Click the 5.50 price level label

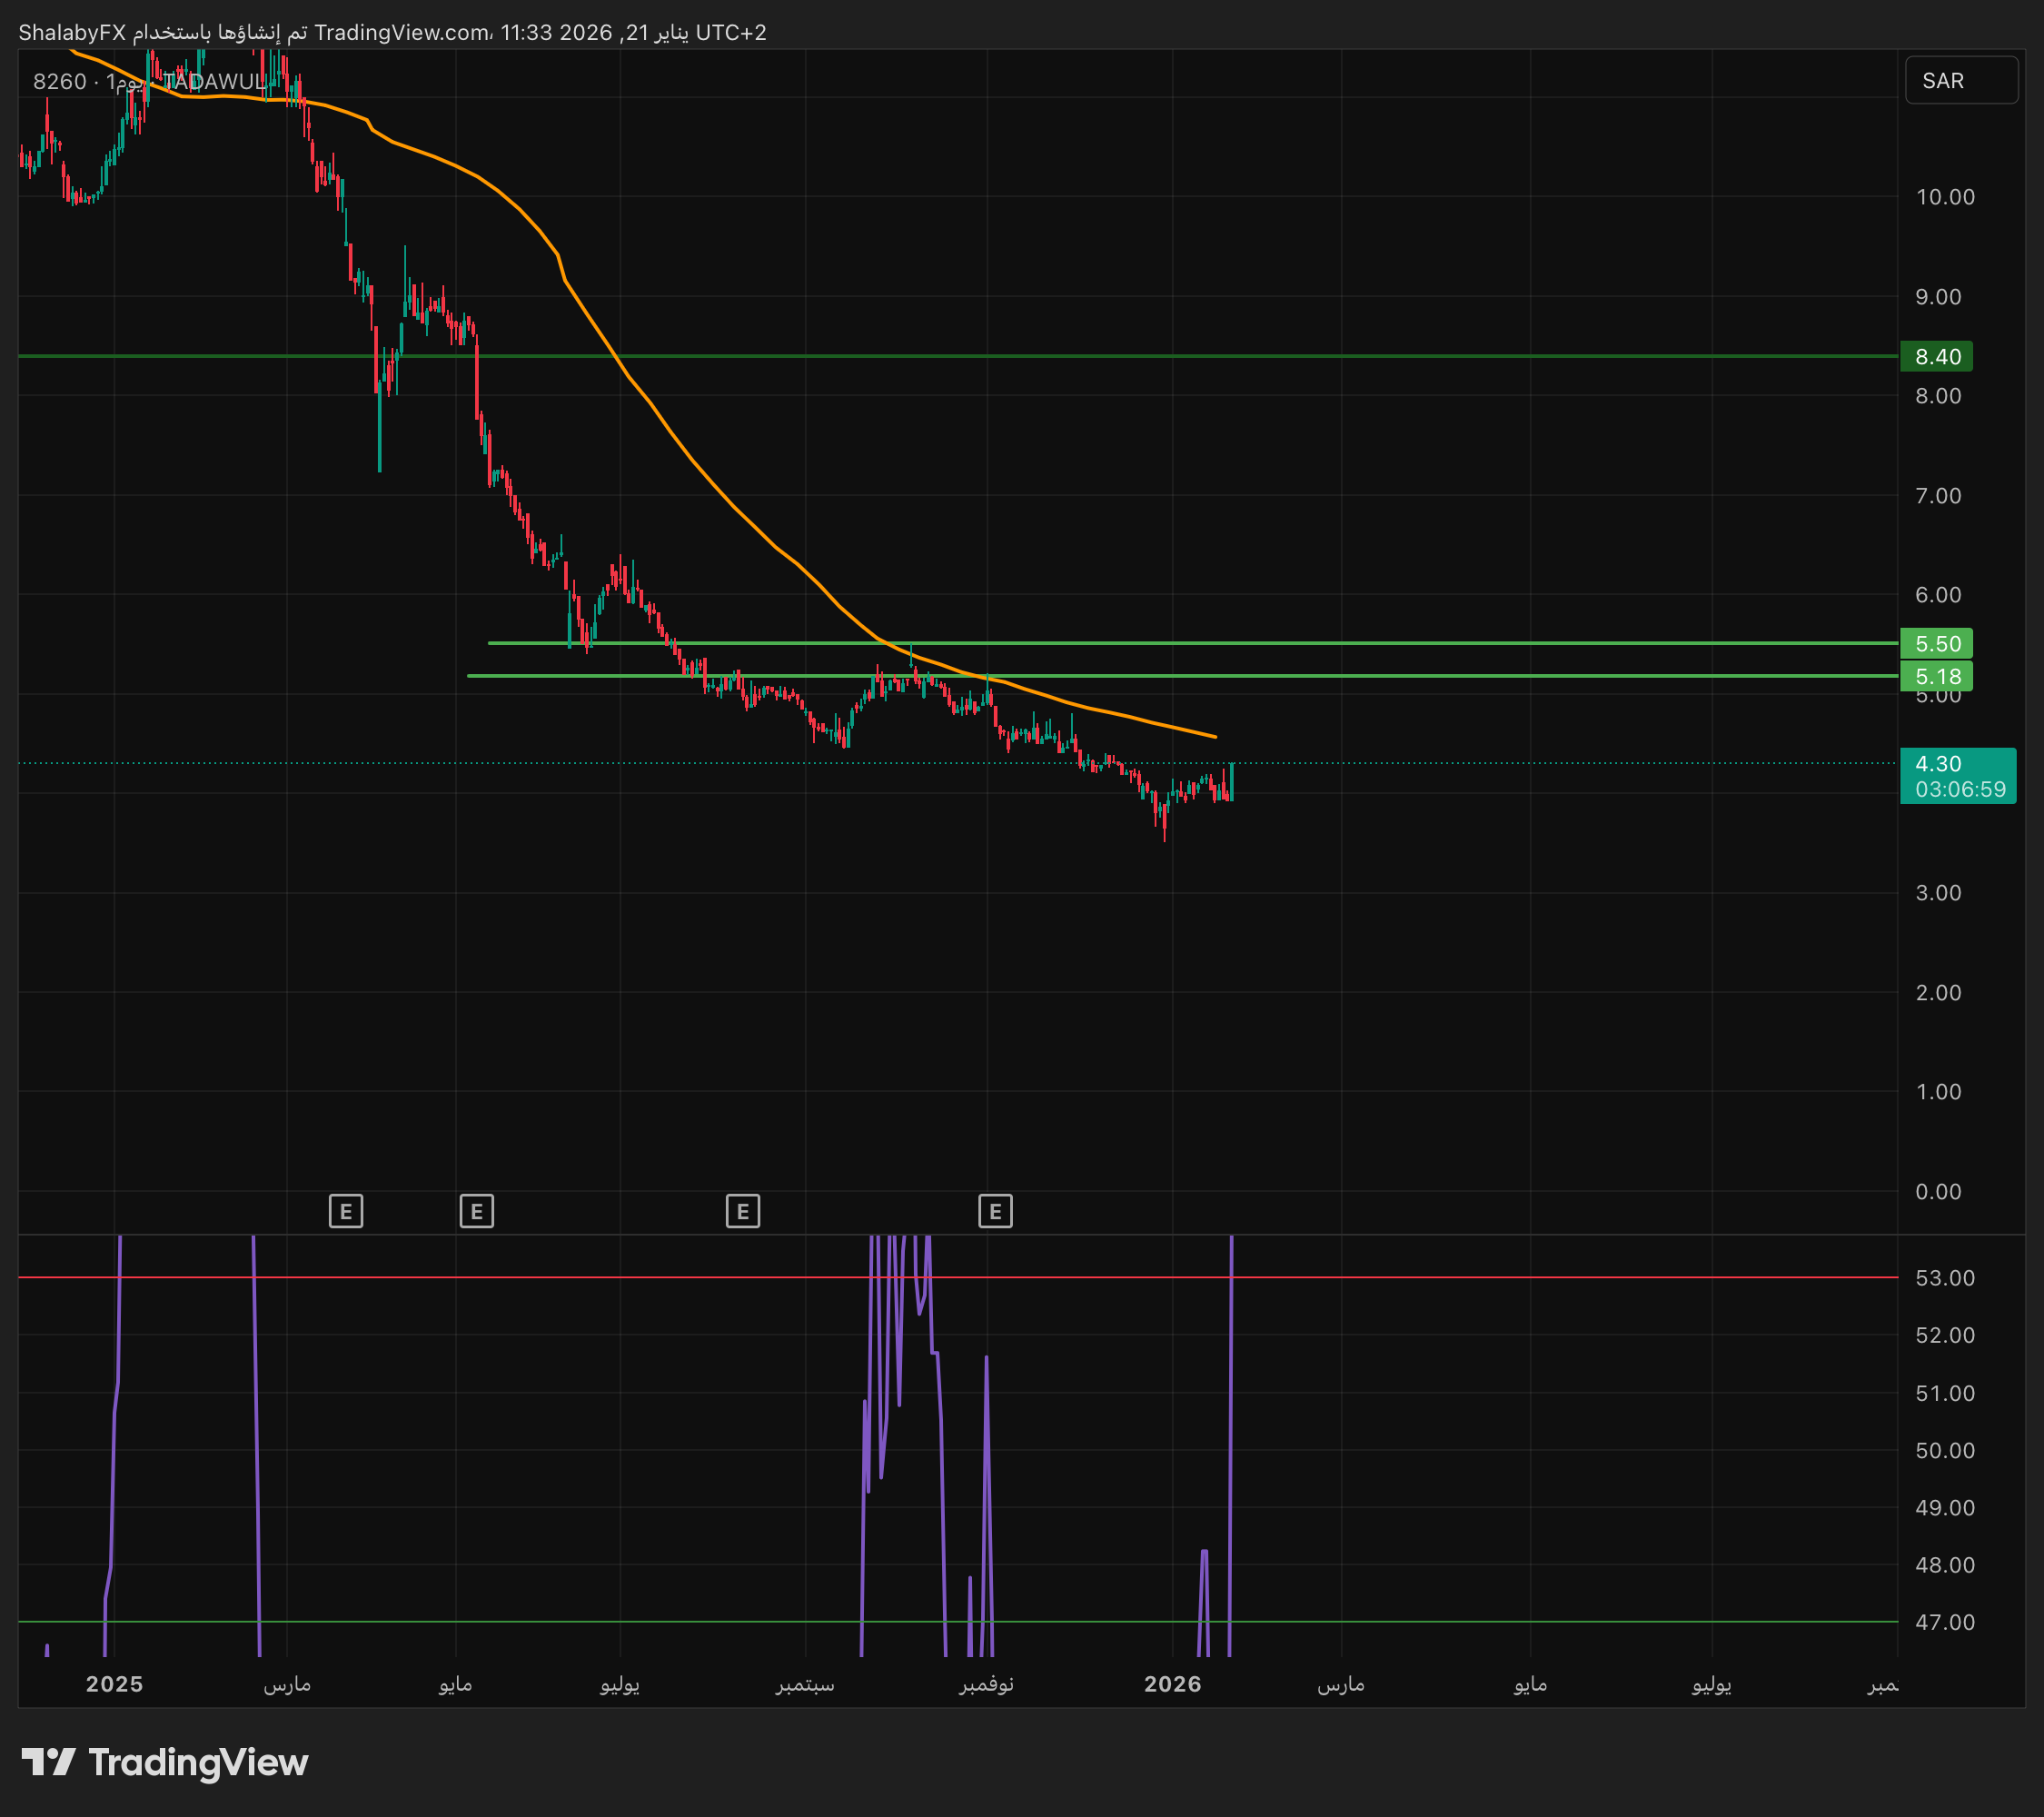[1936, 643]
